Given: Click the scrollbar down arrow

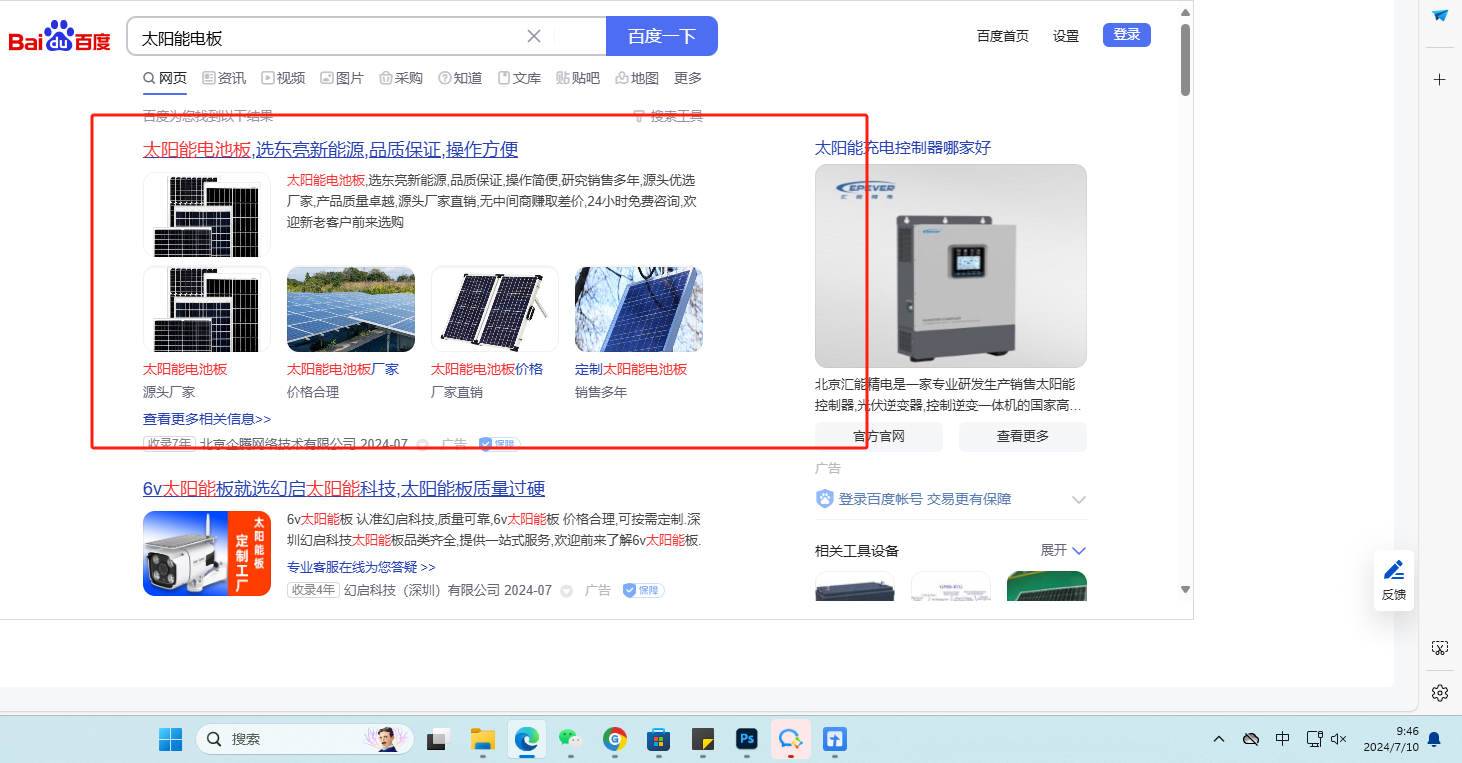Looking at the screenshot, I should point(1185,589).
